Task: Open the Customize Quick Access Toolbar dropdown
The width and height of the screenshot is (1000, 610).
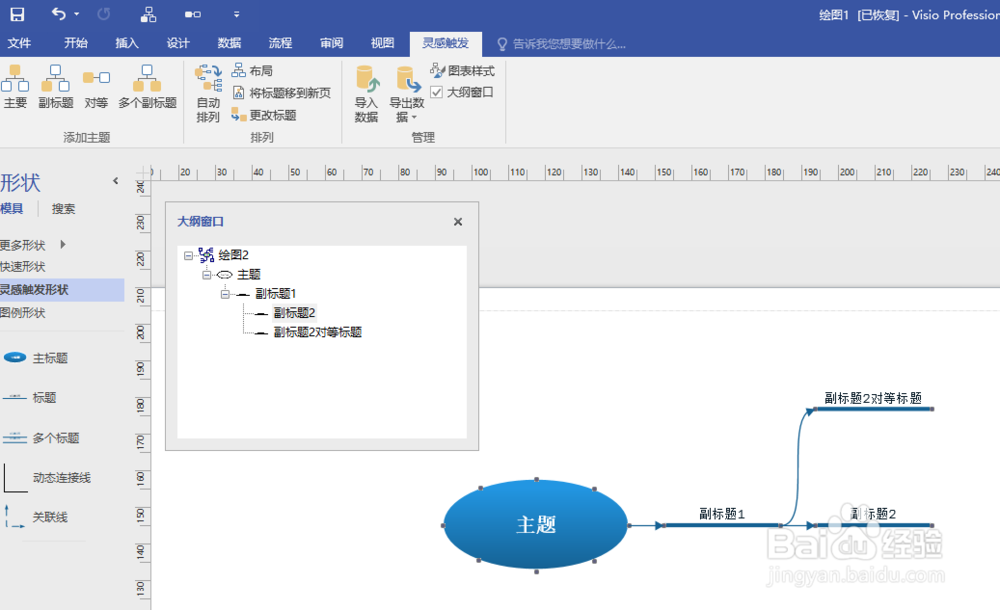Action: click(236, 14)
